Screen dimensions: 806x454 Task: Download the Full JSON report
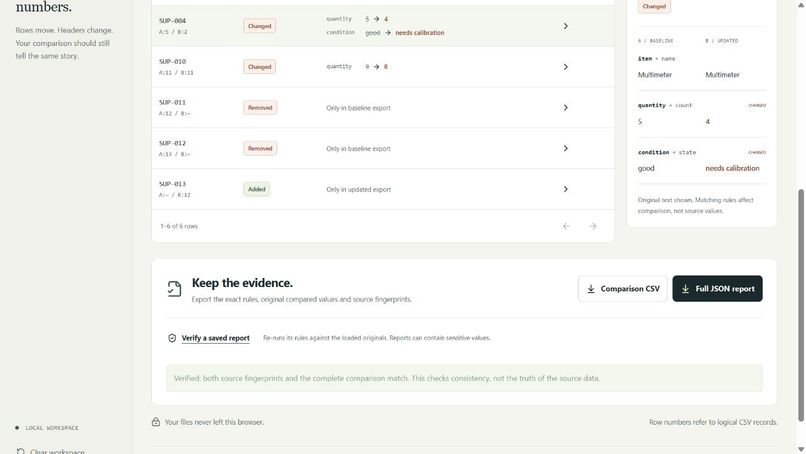(717, 288)
